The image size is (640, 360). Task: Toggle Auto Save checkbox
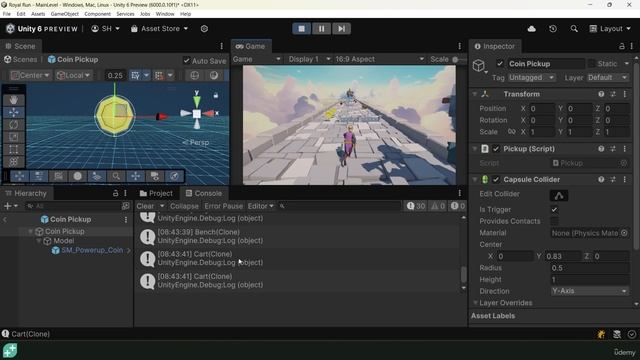(x=187, y=60)
